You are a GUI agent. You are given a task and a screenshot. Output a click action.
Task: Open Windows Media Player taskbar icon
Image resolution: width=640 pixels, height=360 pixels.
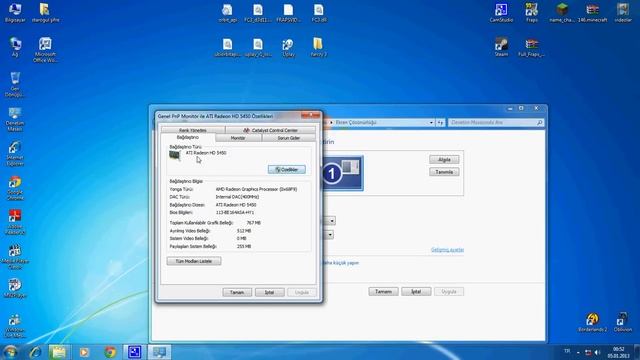pos(84,352)
